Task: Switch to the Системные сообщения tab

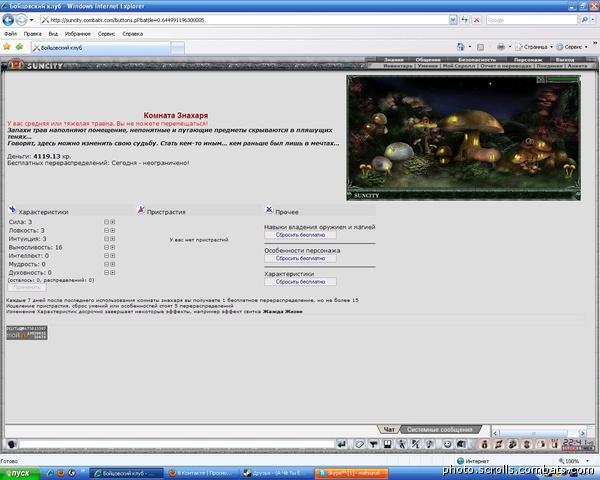Action: click(x=439, y=429)
